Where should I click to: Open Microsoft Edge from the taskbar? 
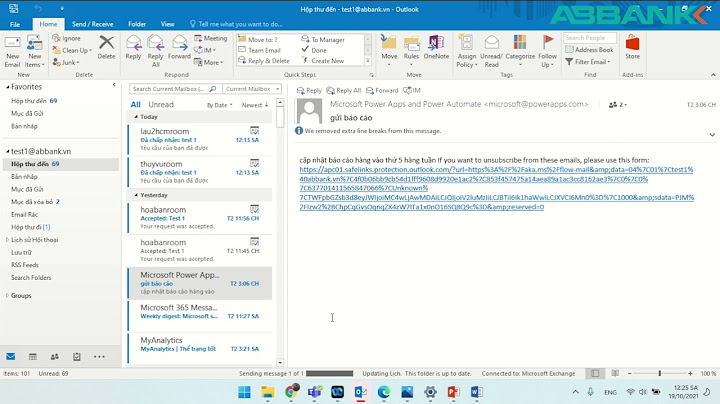pyautogui.click(x=384, y=392)
